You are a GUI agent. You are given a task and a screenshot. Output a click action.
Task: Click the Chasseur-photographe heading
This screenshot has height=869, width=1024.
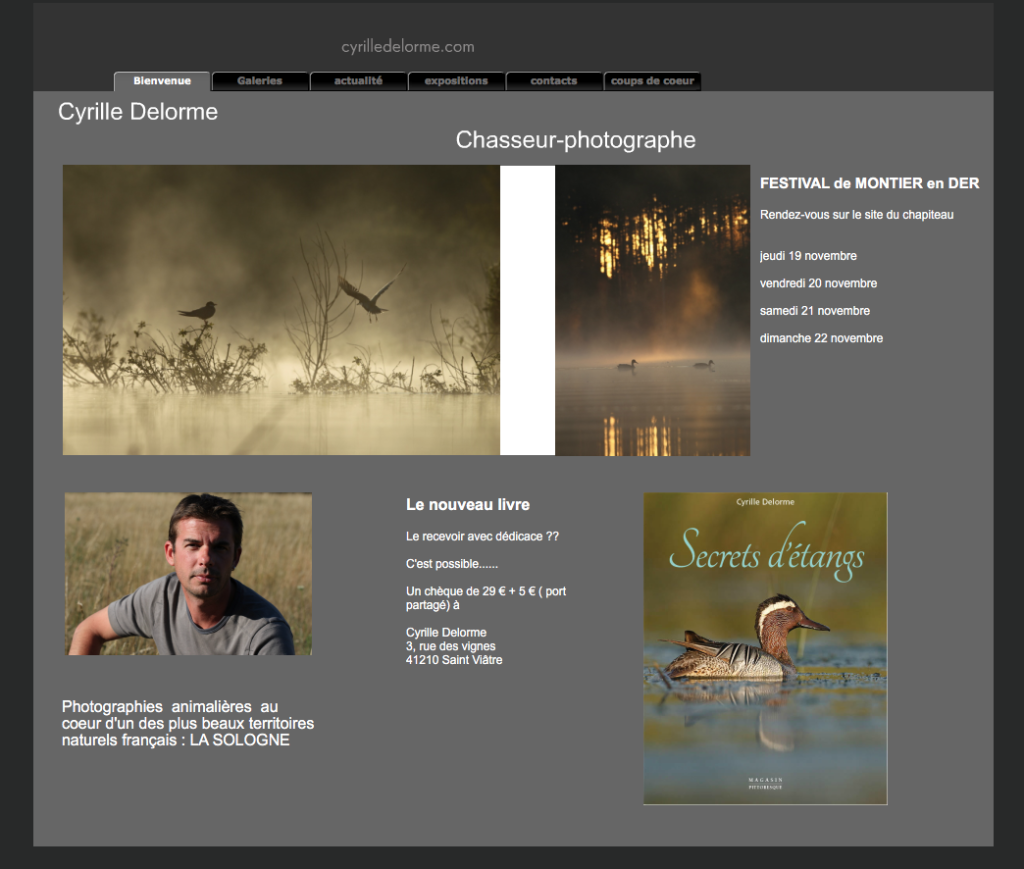575,140
